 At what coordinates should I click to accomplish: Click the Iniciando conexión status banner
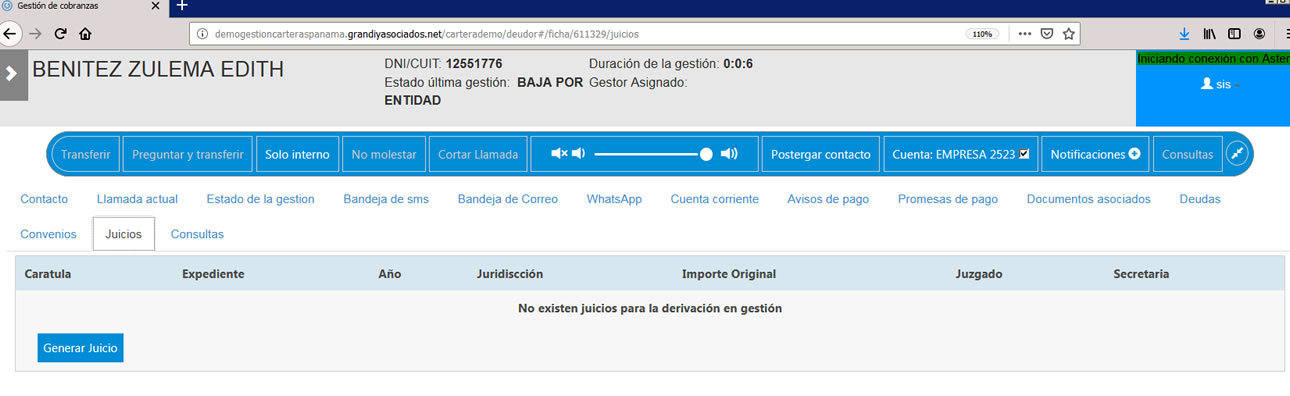[1213, 58]
